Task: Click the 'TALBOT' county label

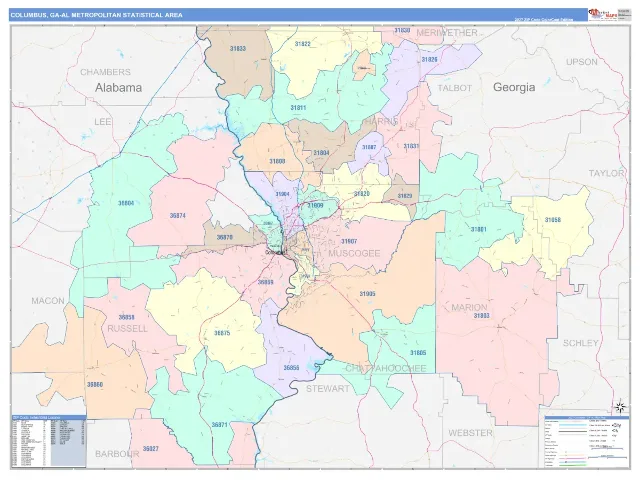Action: click(x=454, y=88)
